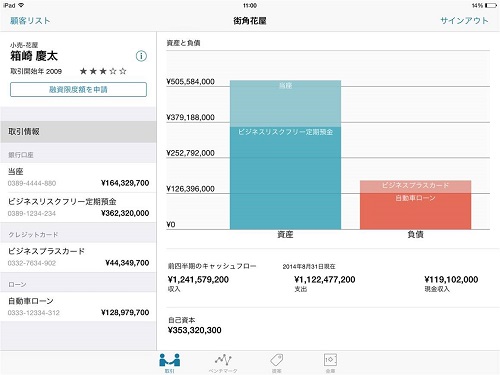Open the 自動車ローン account row
Image resolution: width=500 pixels, height=375 pixels.
[x=78, y=307]
